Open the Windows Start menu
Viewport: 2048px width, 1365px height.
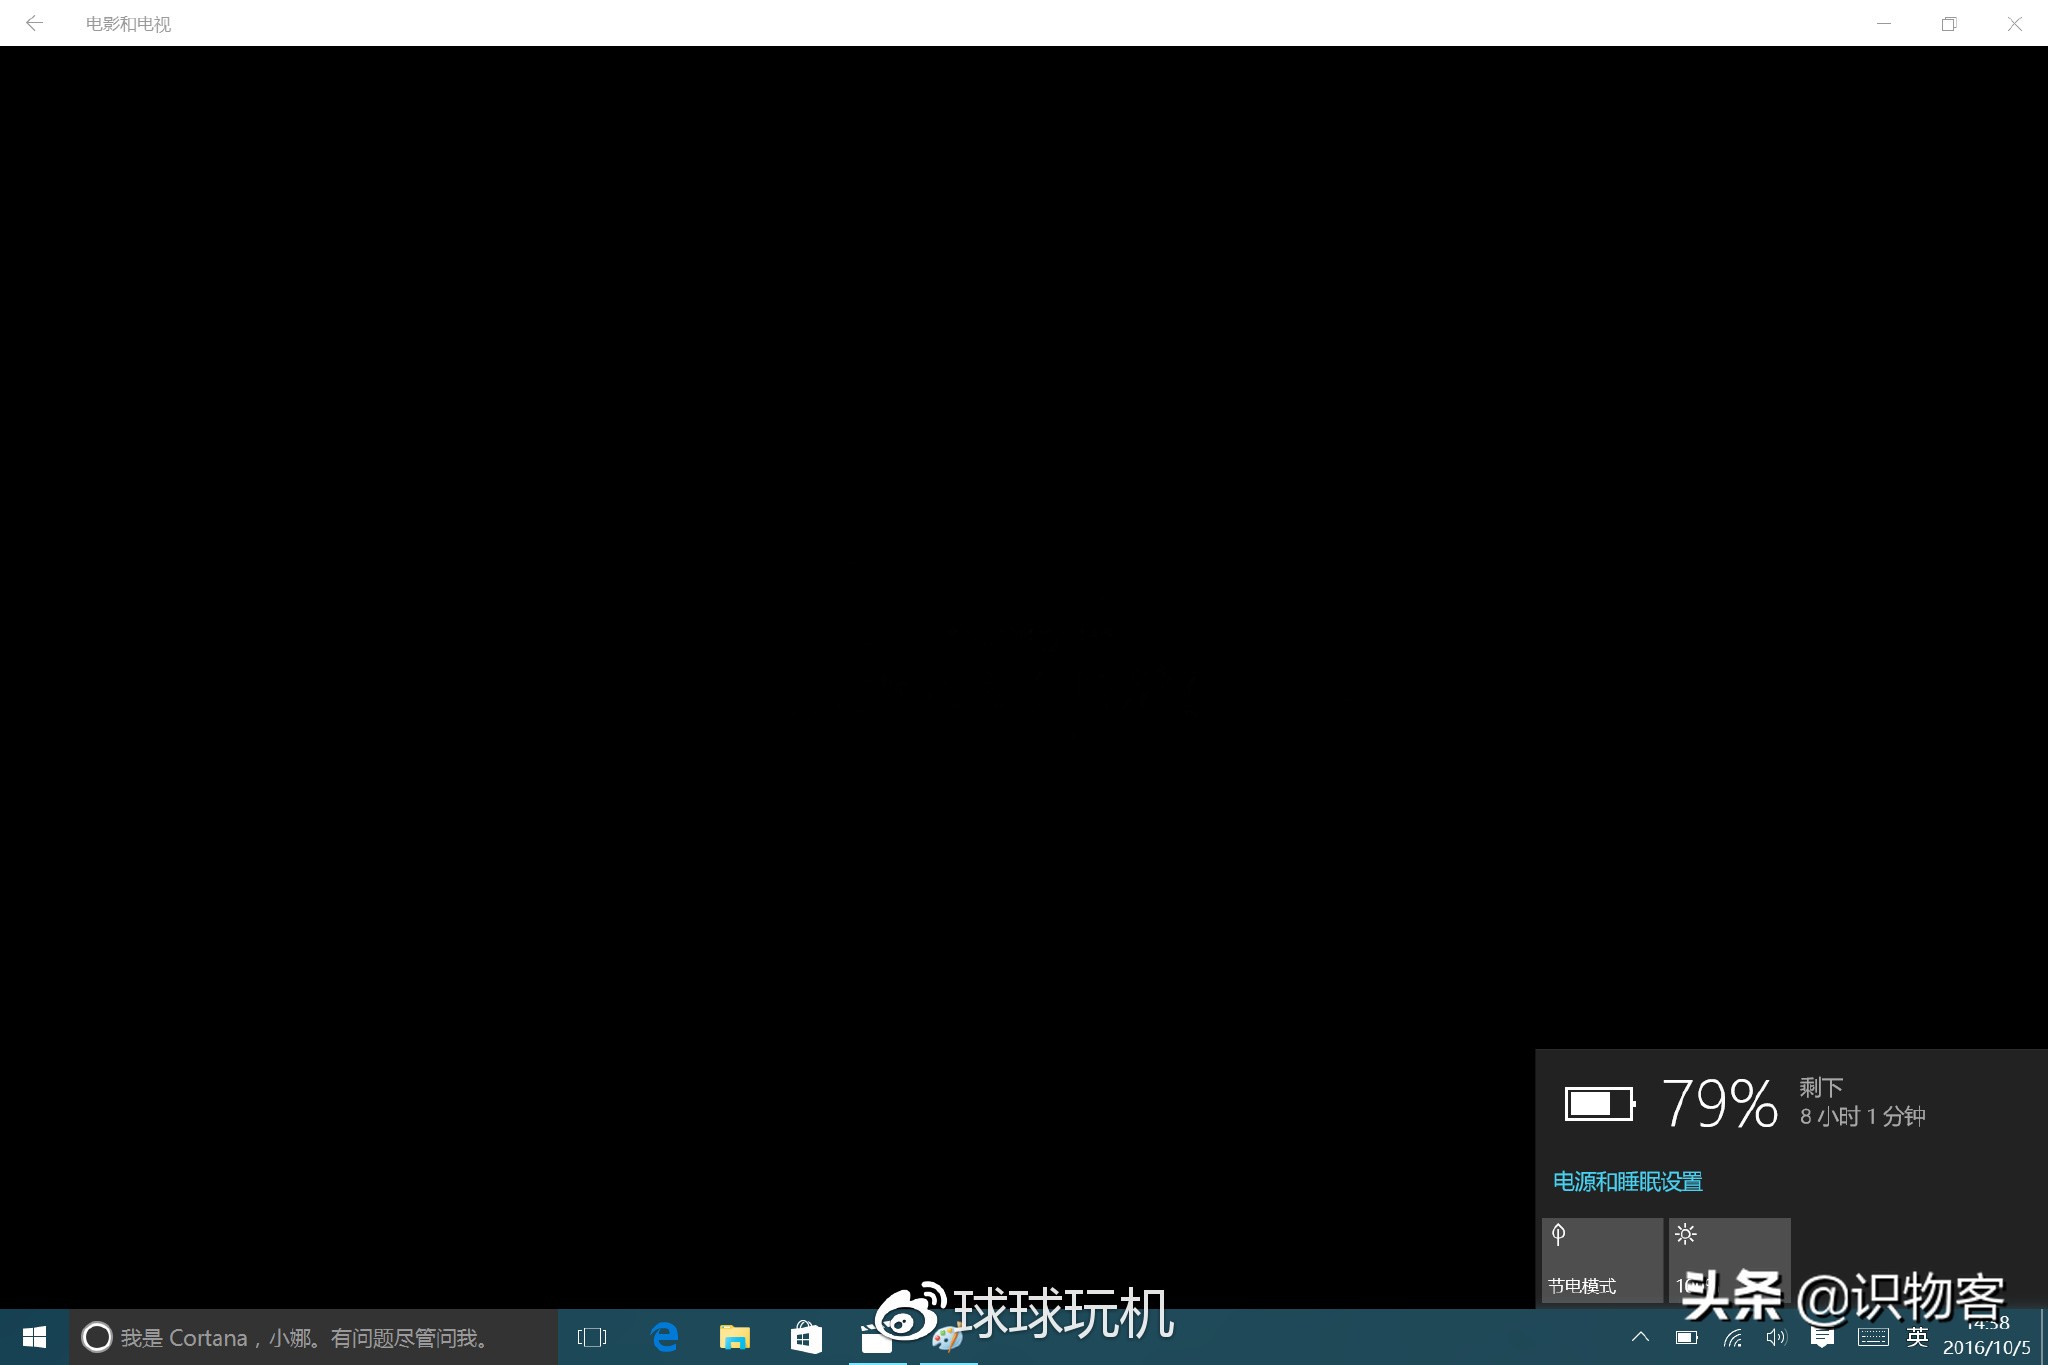point(34,1337)
